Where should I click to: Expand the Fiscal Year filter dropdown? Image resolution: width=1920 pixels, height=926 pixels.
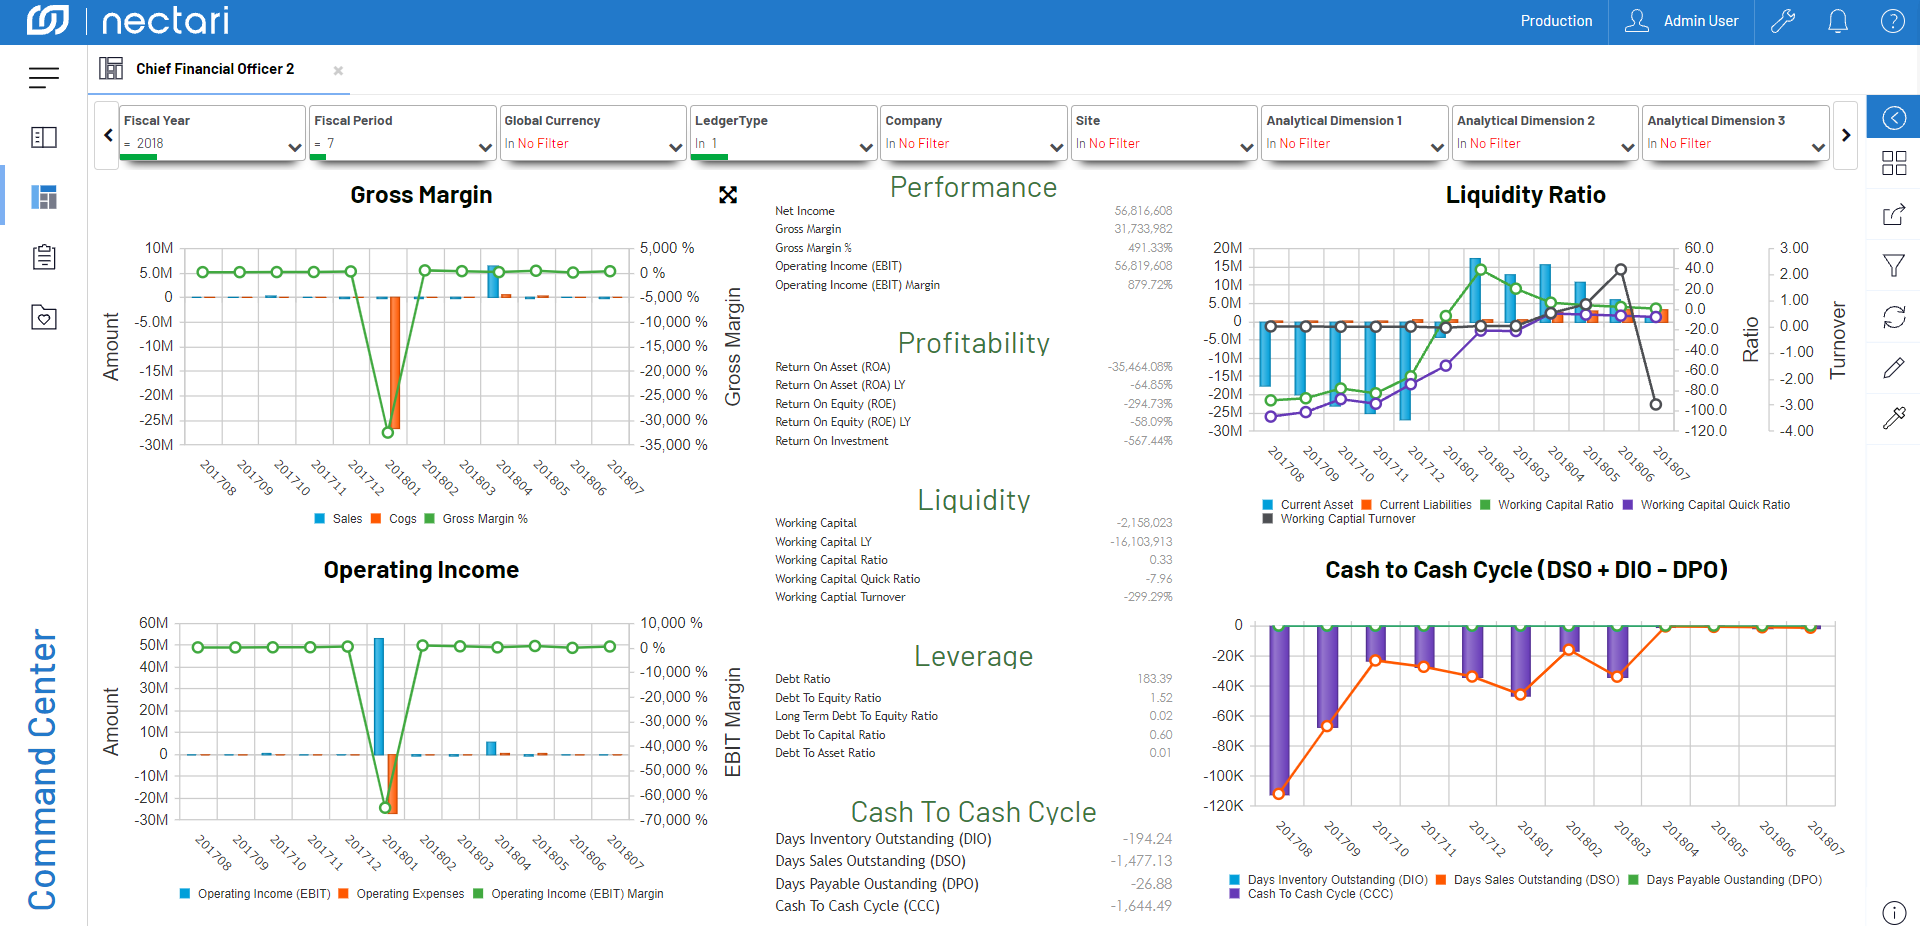point(294,147)
